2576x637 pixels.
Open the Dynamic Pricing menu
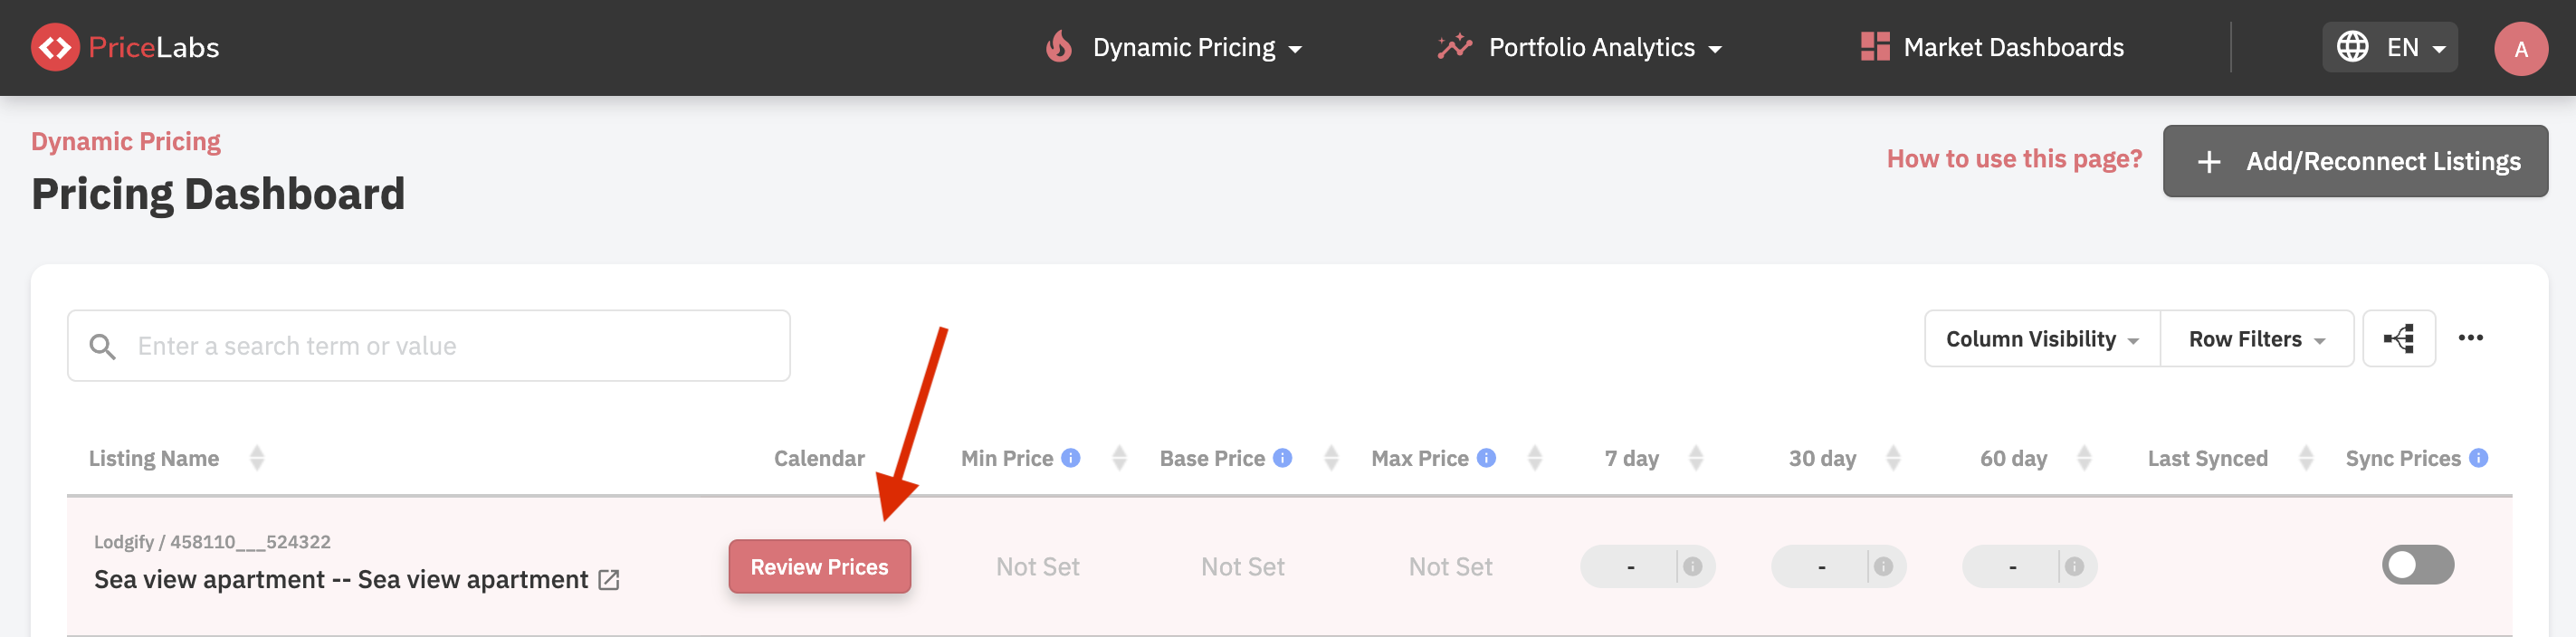click(1176, 48)
